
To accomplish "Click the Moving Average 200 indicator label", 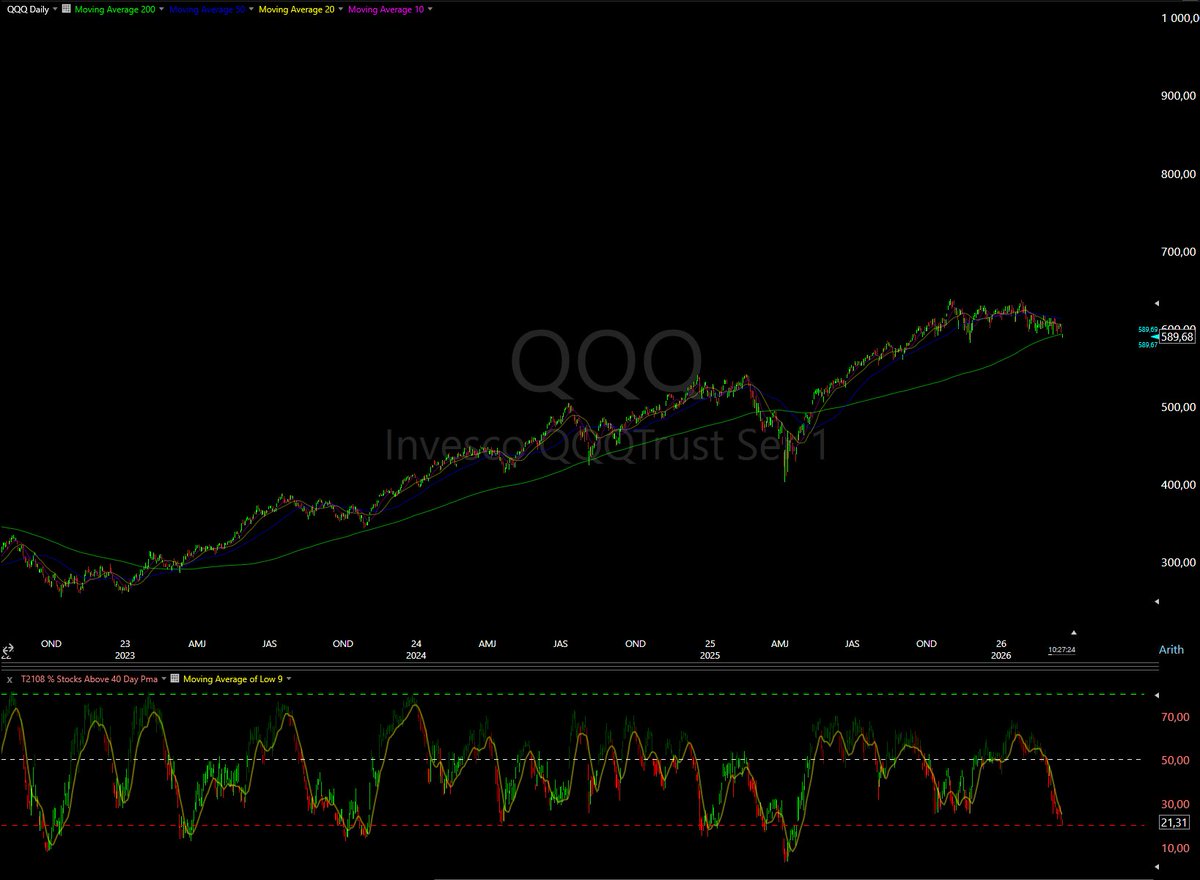I will (115, 8).
